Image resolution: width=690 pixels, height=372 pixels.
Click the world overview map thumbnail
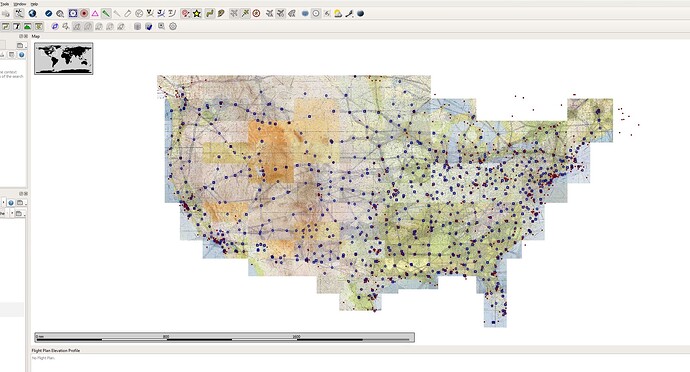pyautogui.click(x=64, y=59)
